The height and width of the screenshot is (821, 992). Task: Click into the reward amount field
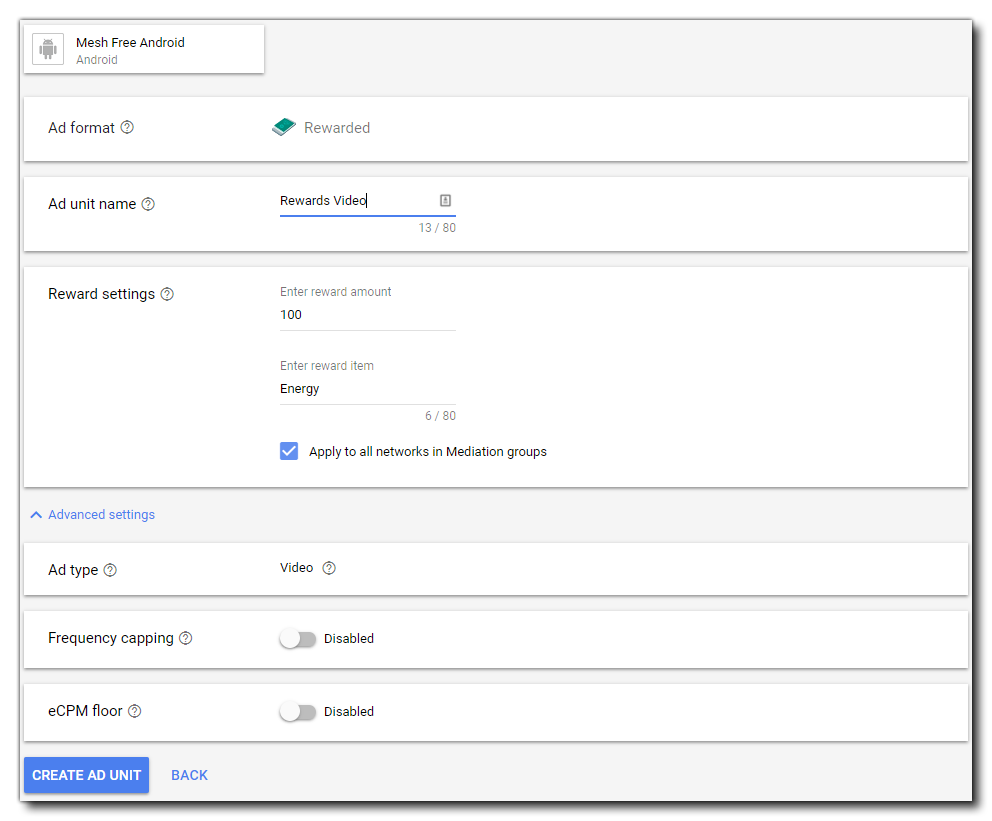(x=367, y=315)
